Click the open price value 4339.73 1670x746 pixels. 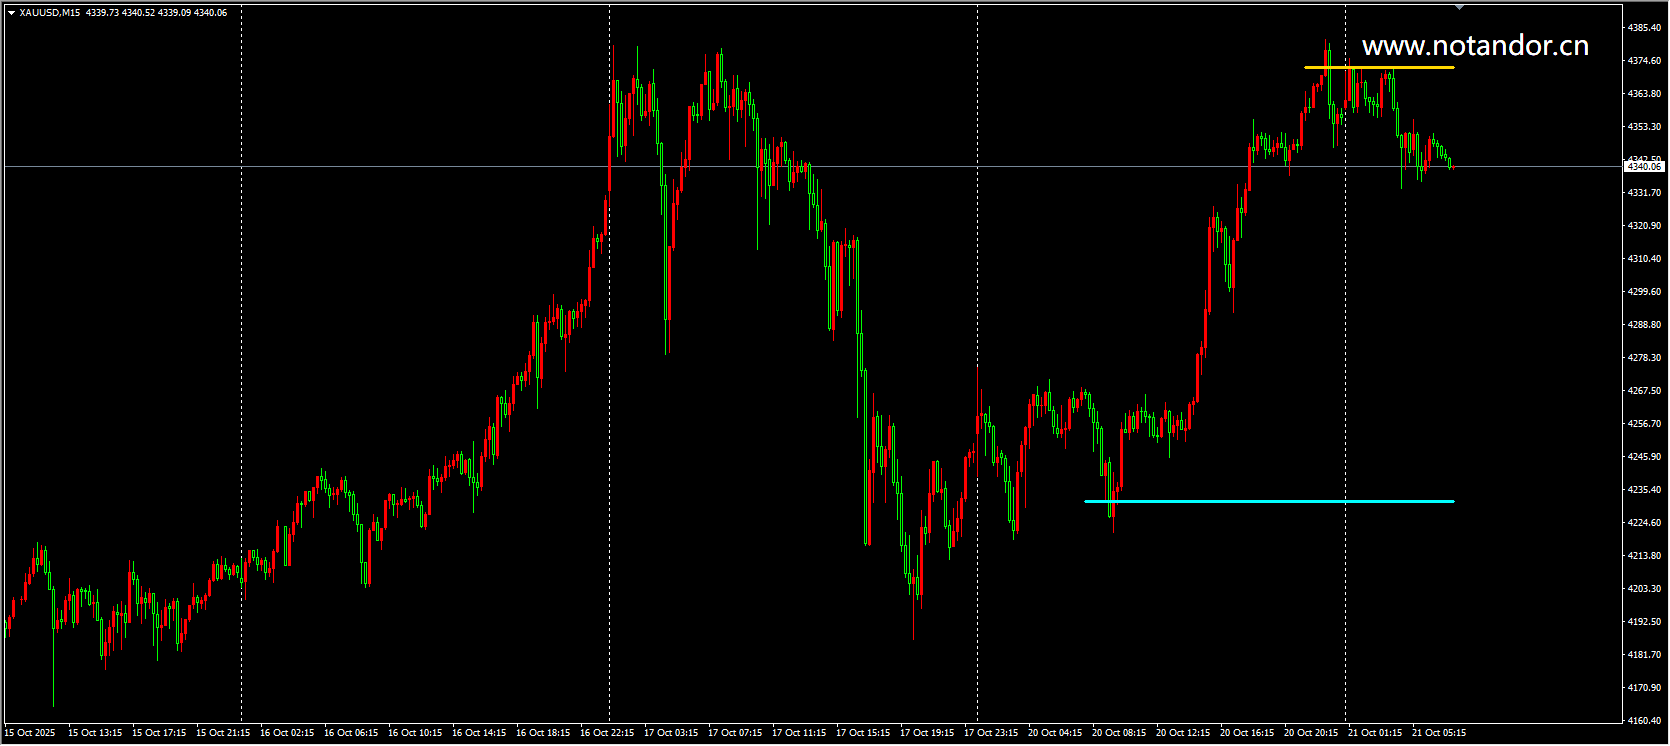point(103,13)
